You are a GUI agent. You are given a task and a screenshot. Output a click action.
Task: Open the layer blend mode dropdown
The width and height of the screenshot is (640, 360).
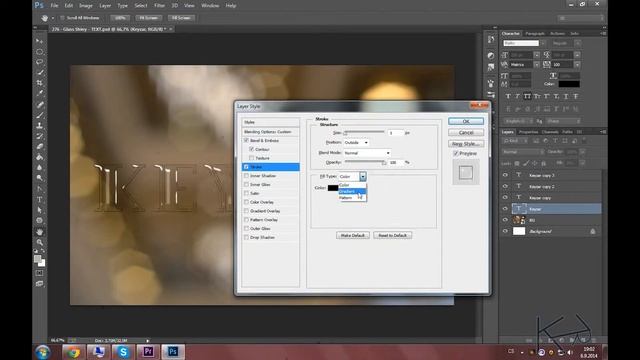(x=523, y=152)
